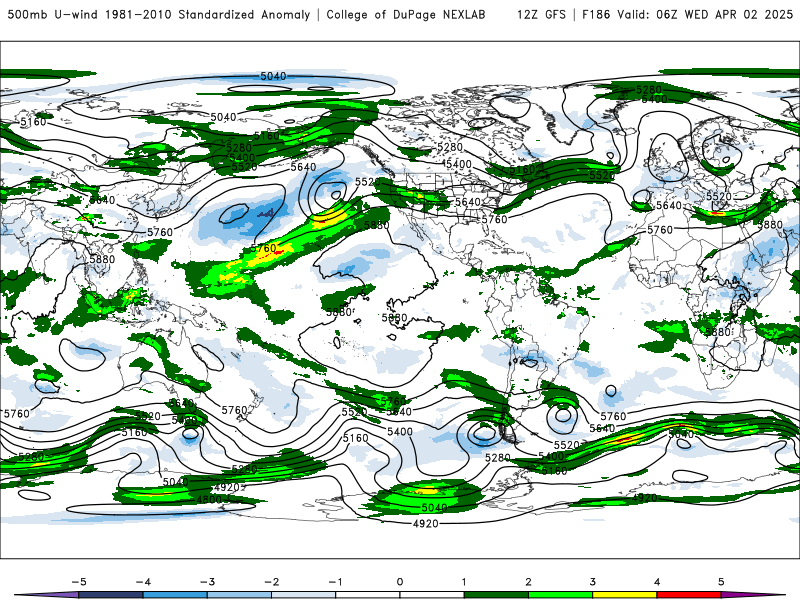Click 'College of DuPage NEXLAB' in header
This screenshot has width=800, height=600.
(406, 14)
